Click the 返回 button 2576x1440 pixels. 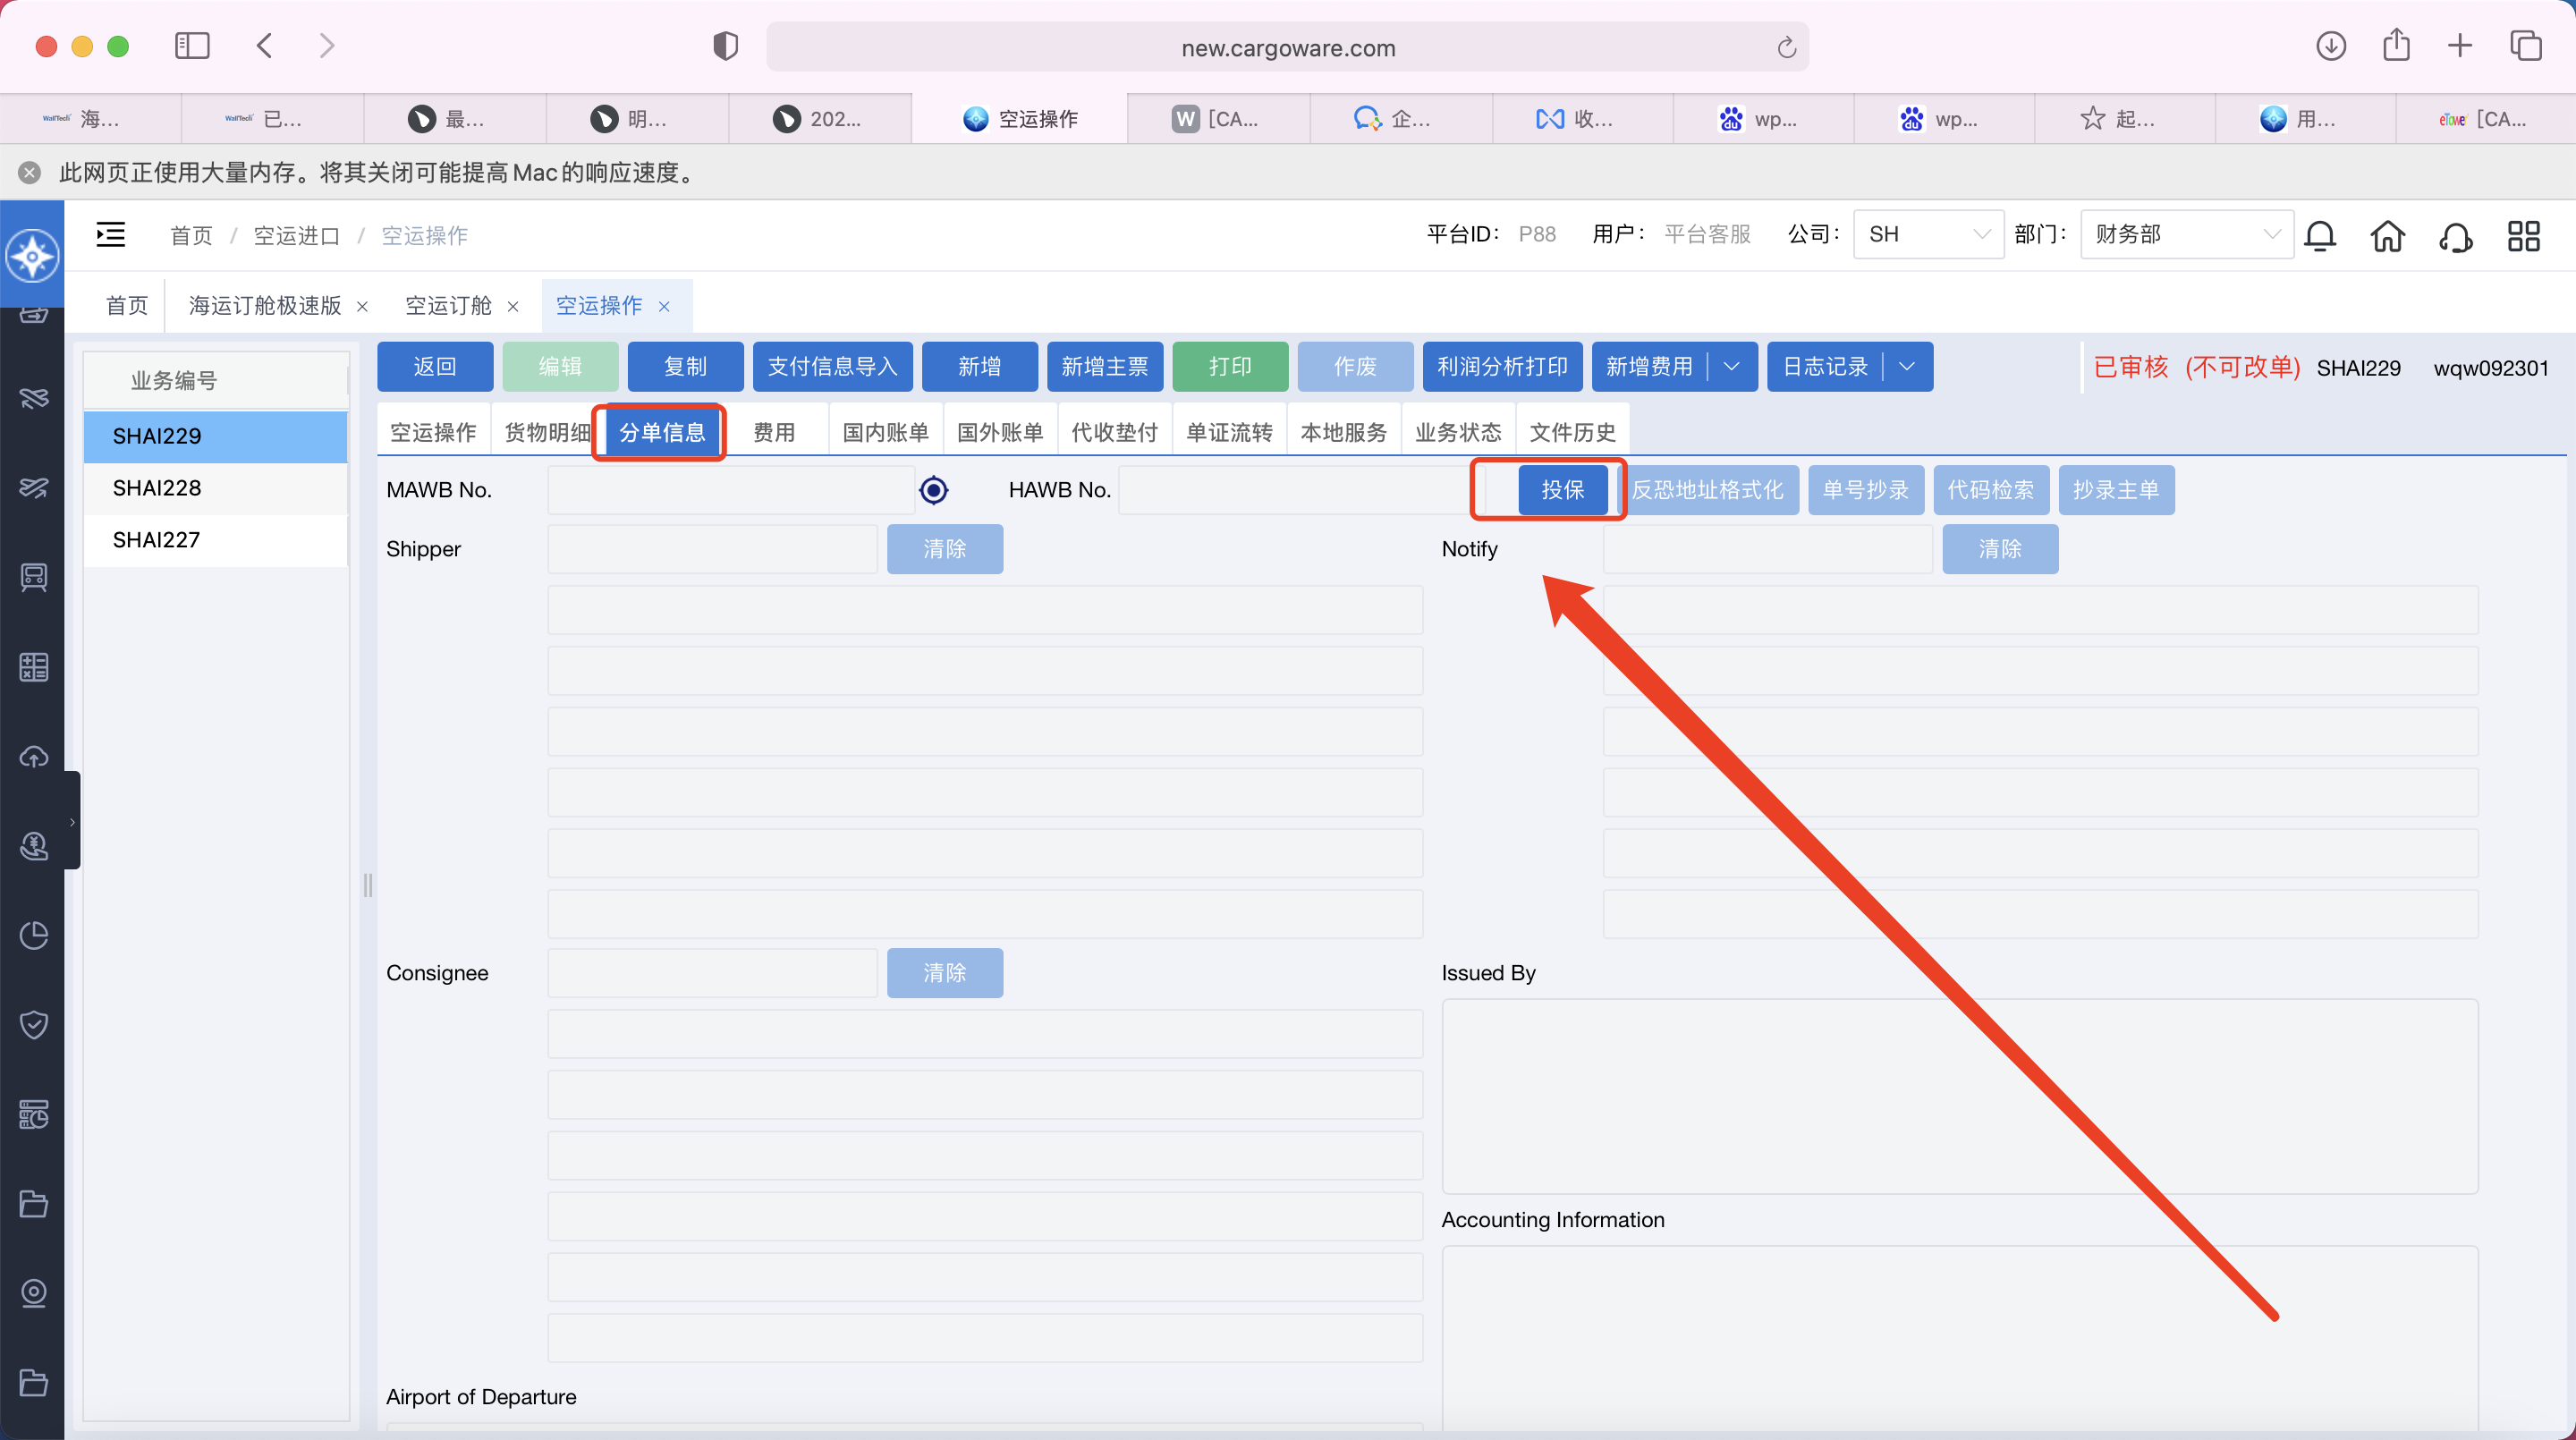coord(435,367)
